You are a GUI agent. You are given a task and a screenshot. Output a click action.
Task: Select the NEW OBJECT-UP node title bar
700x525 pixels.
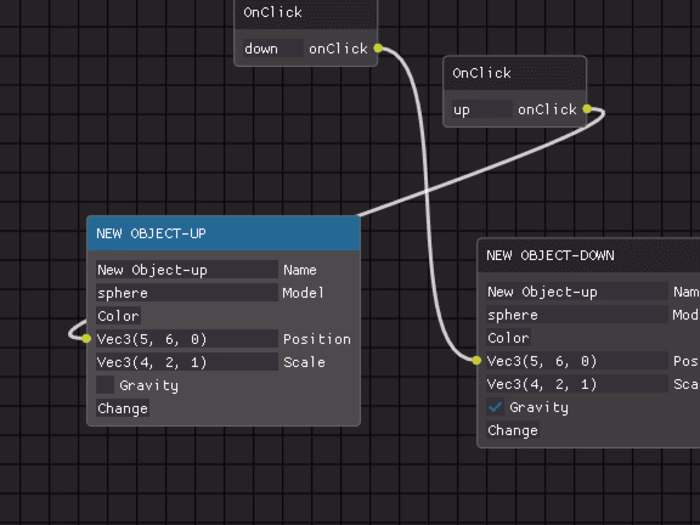pos(224,233)
